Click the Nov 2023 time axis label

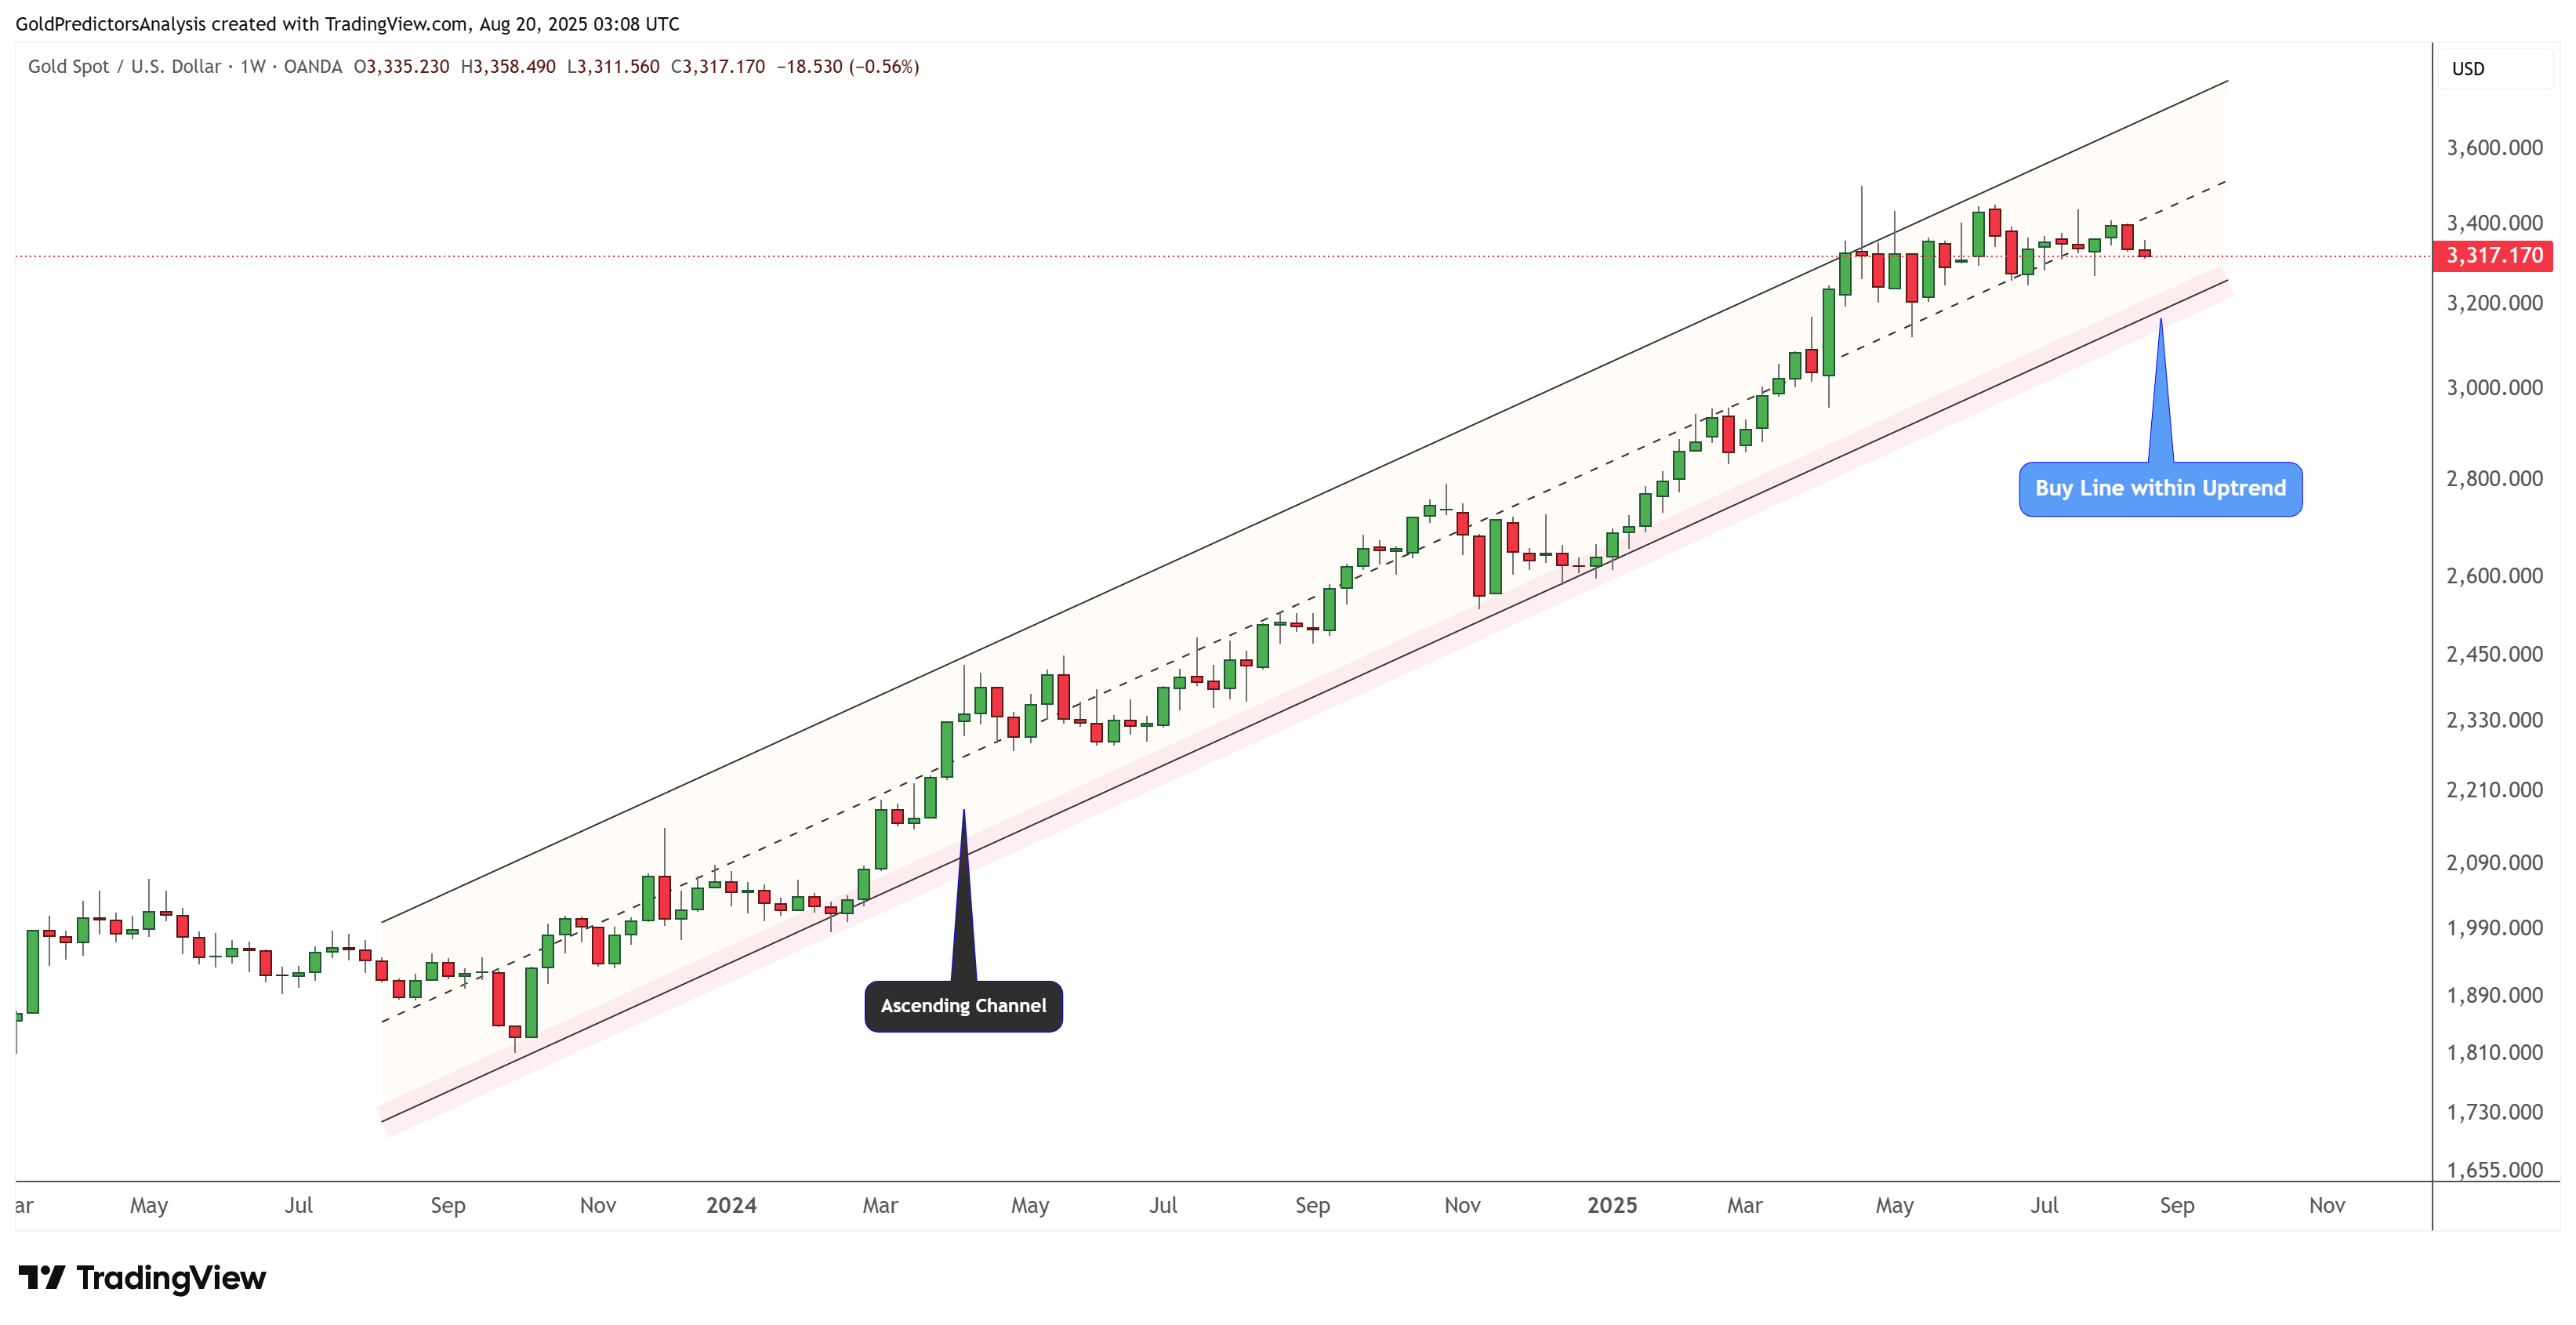point(598,1206)
